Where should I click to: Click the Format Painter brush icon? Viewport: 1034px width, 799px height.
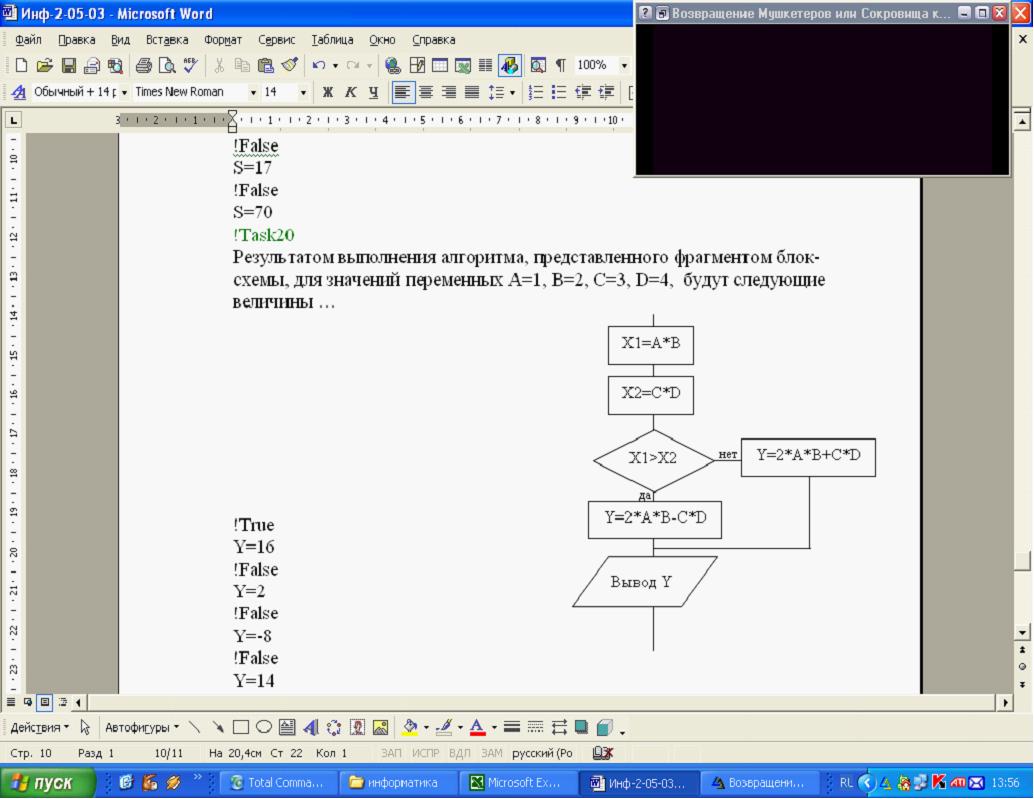pos(290,66)
